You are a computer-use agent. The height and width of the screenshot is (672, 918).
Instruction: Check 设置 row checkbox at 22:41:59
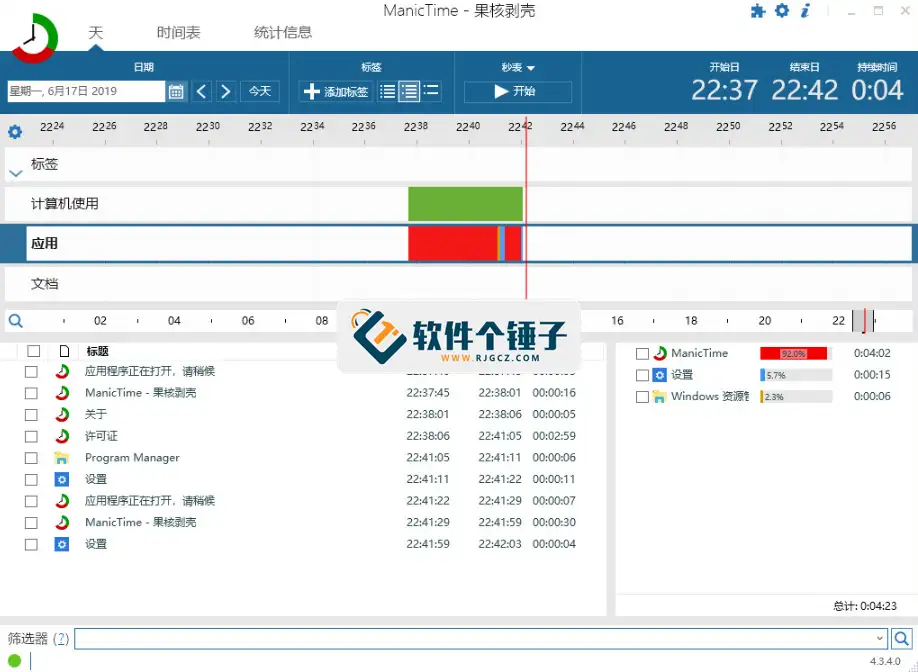31,545
